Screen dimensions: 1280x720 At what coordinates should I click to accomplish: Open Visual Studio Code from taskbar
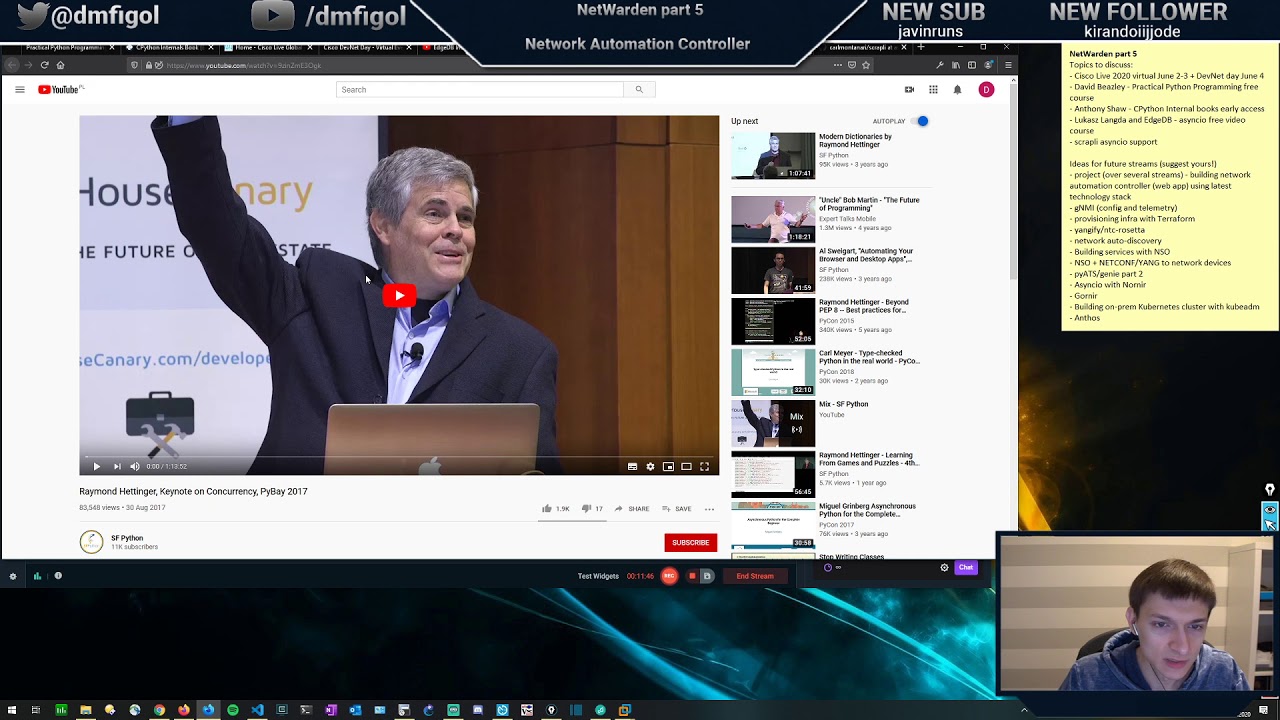[257, 710]
